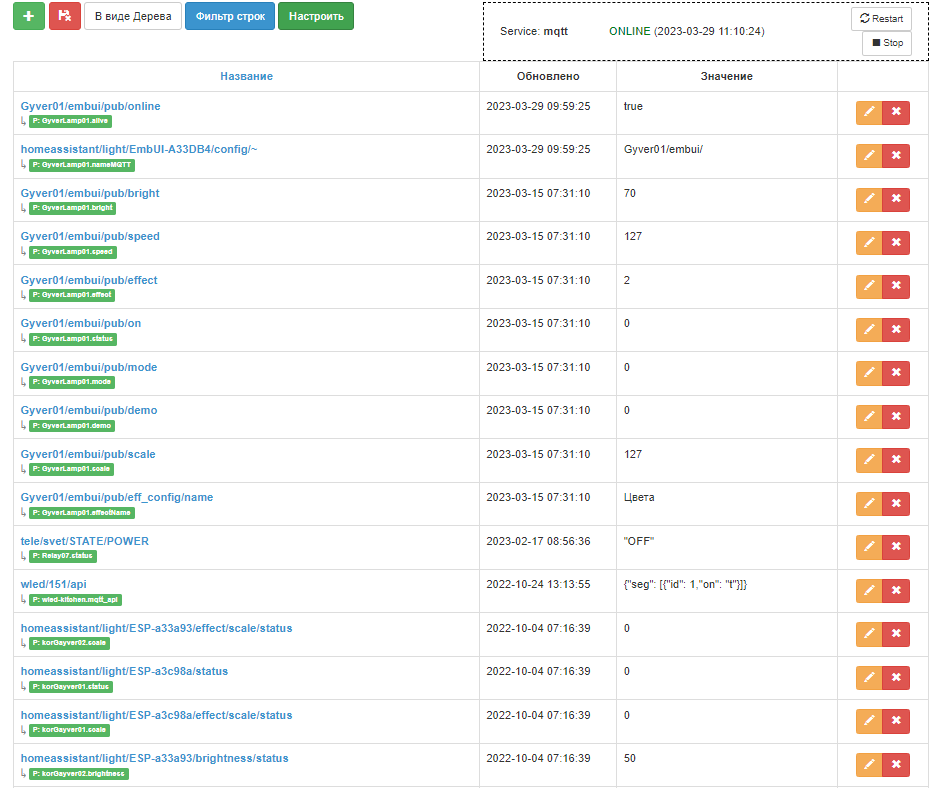The height and width of the screenshot is (788, 932).
Task: Open the Gyver01/embui/pub/on topic link
Action: [x=81, y=323]
